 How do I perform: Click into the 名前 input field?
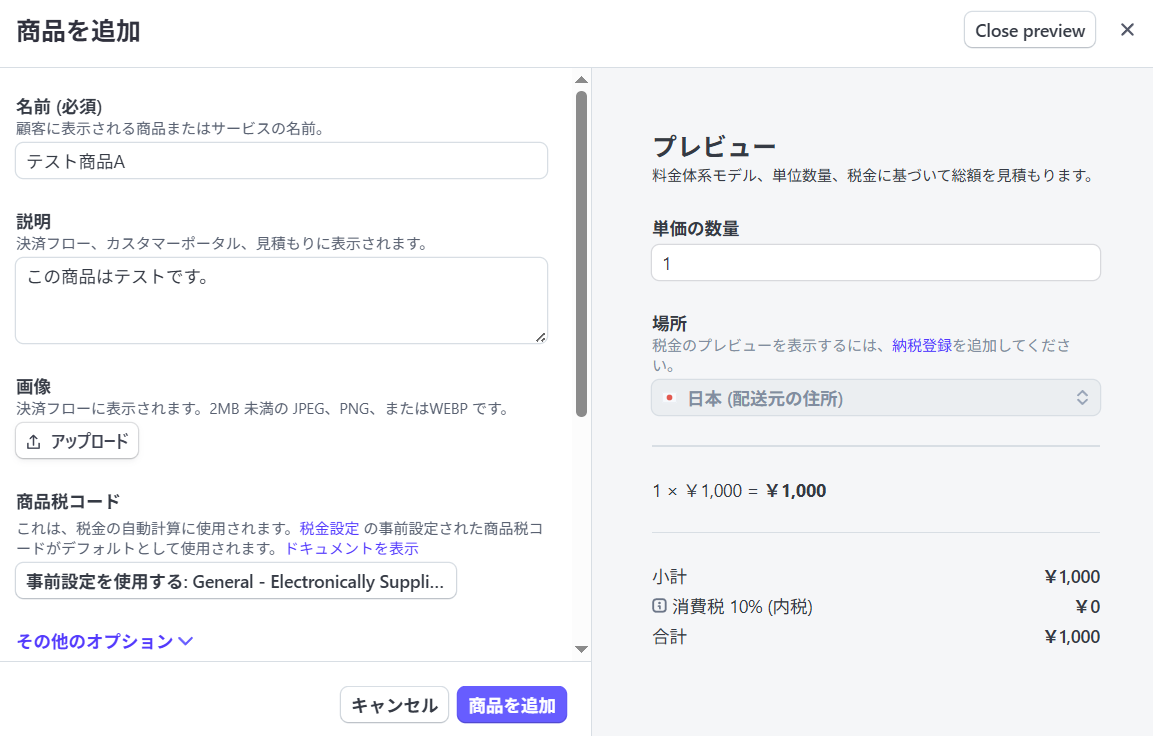pos(281,161)
